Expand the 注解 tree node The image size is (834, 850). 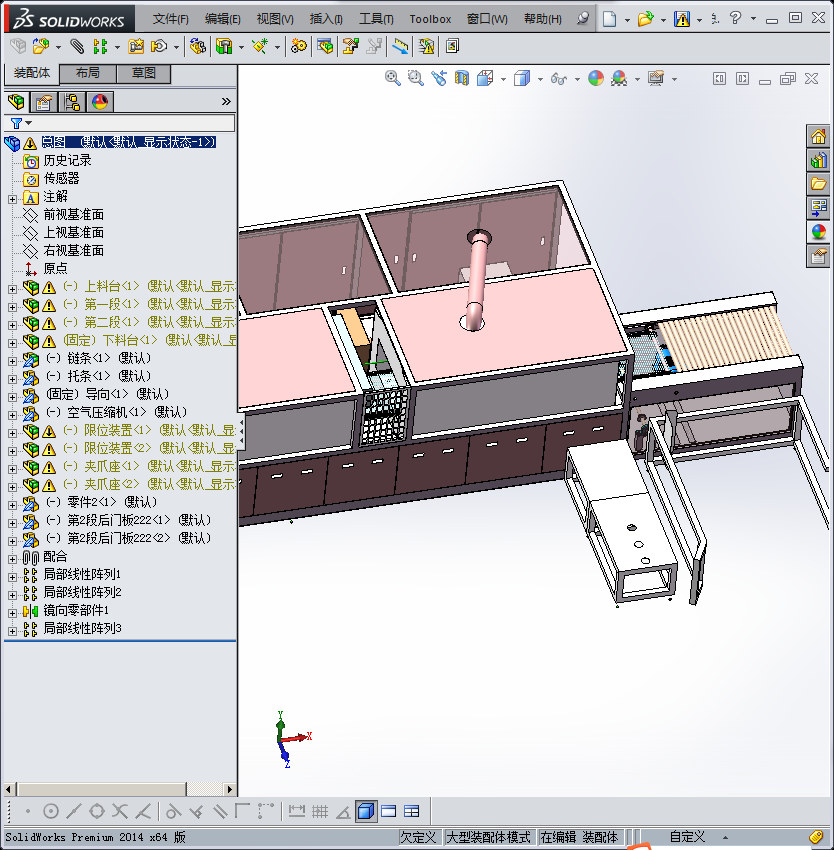coord(12,199)
